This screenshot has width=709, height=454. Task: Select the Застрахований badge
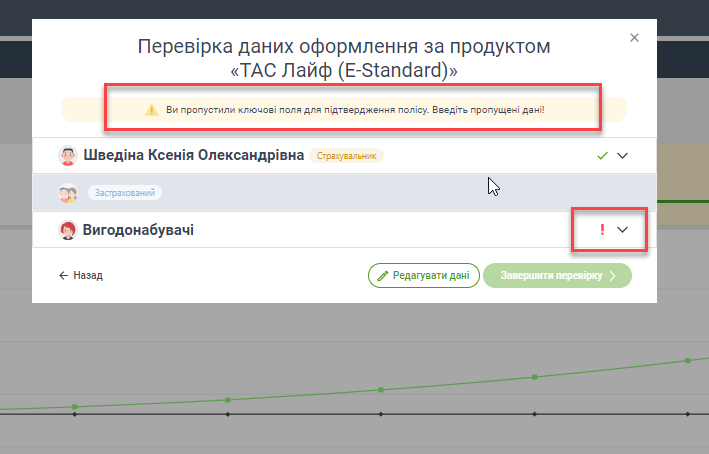click(x=124, y=193)
